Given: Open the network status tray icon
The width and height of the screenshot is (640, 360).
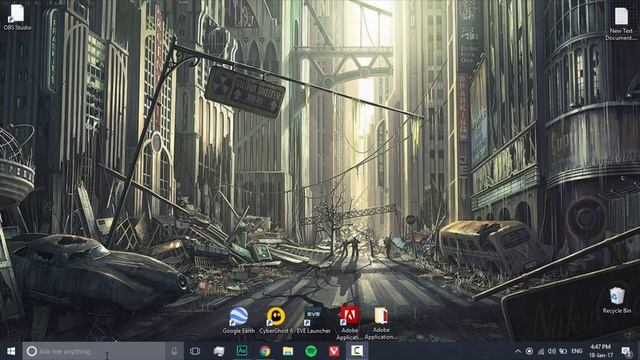Looking at the screenshot, I should click(541, 351).
